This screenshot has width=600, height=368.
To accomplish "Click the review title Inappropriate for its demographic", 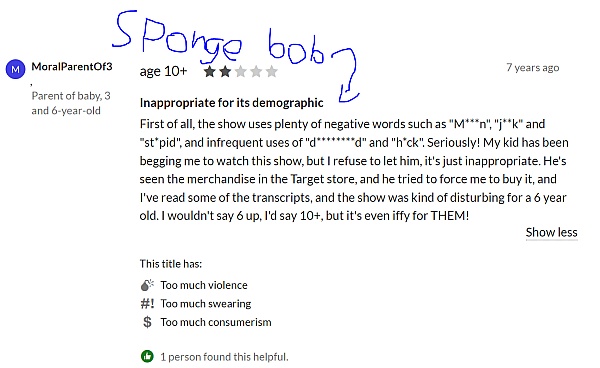I will point(232,103).
